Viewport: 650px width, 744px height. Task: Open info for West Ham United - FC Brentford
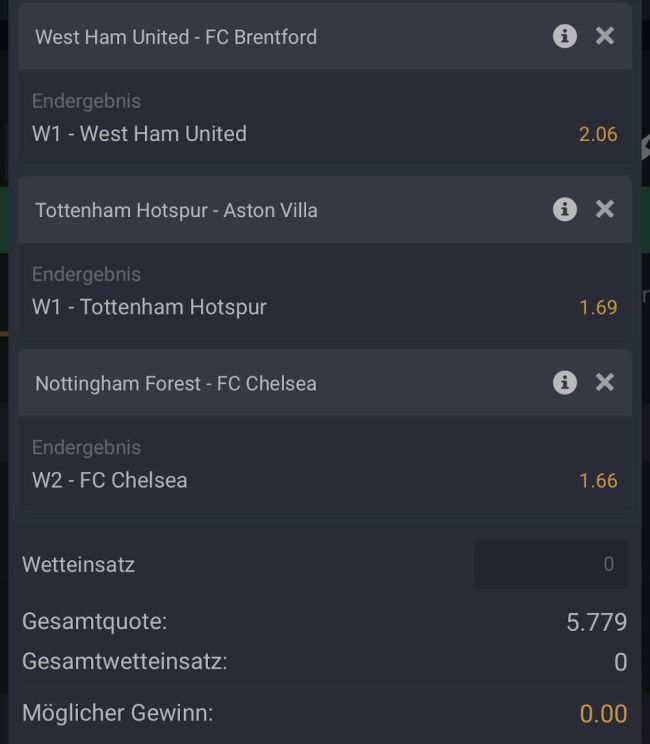coord(565,36)
